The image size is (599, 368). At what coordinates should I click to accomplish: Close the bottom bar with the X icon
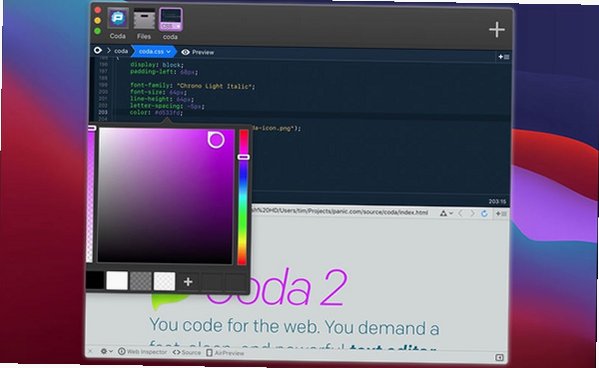point(91,351)
